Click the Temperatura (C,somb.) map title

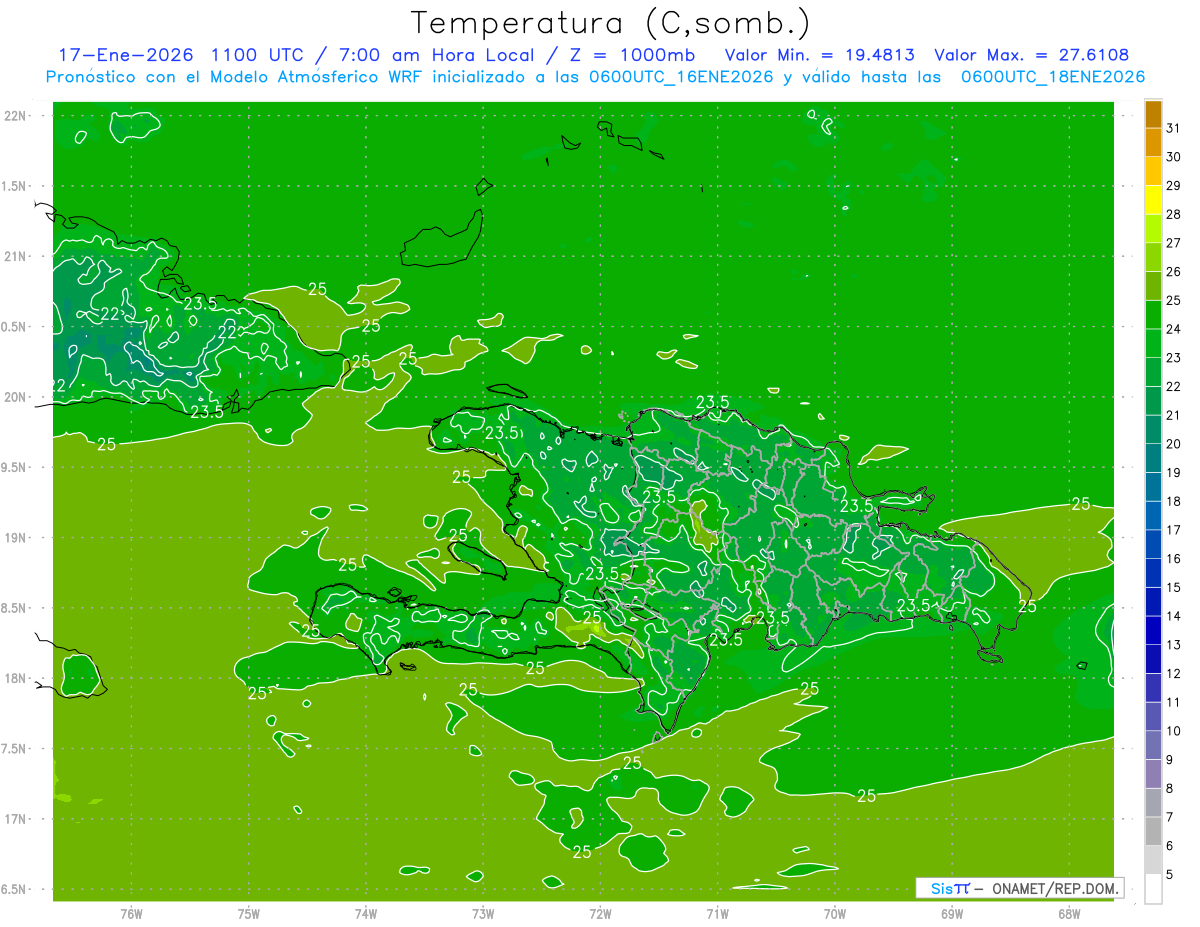pyautogui.click(x=610, y=22)
